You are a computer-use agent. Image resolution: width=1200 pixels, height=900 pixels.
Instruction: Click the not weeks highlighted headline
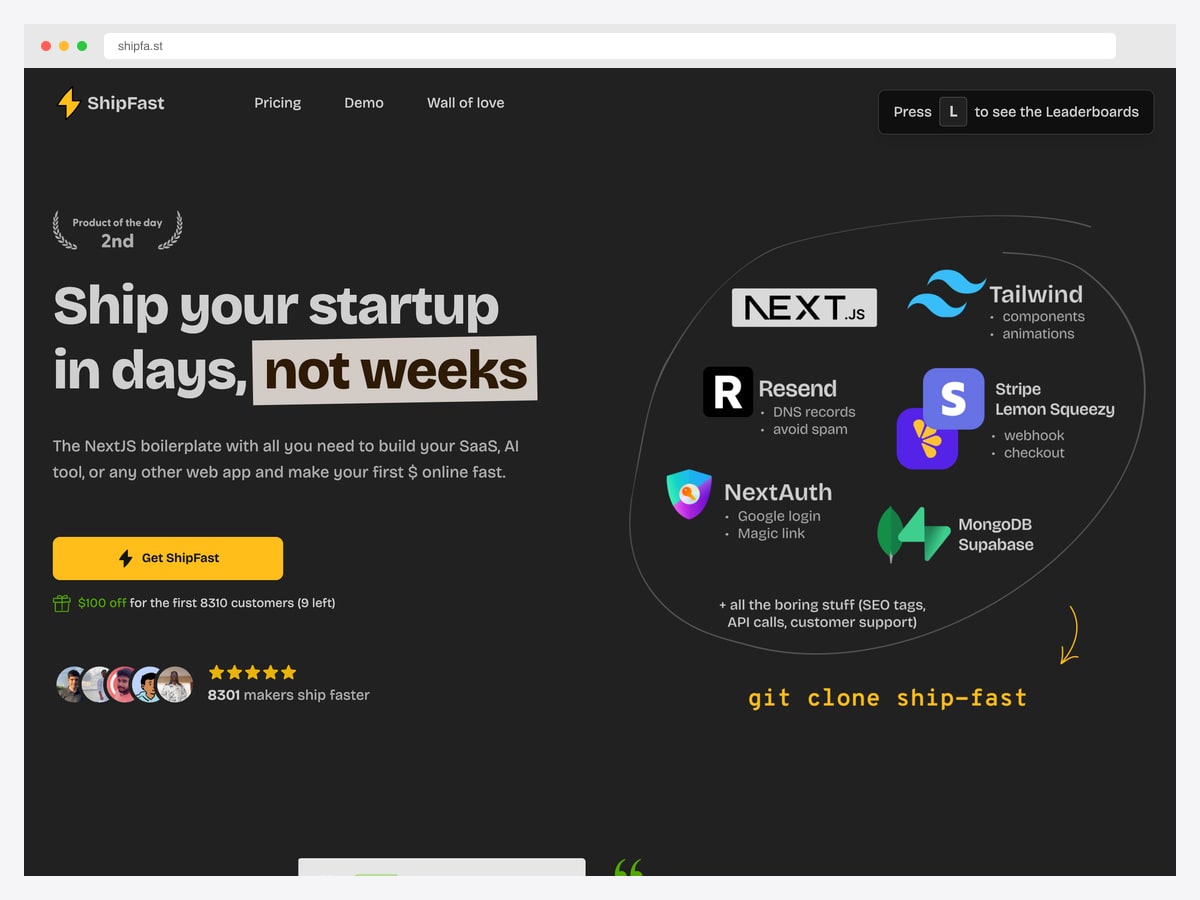(395, 371)
